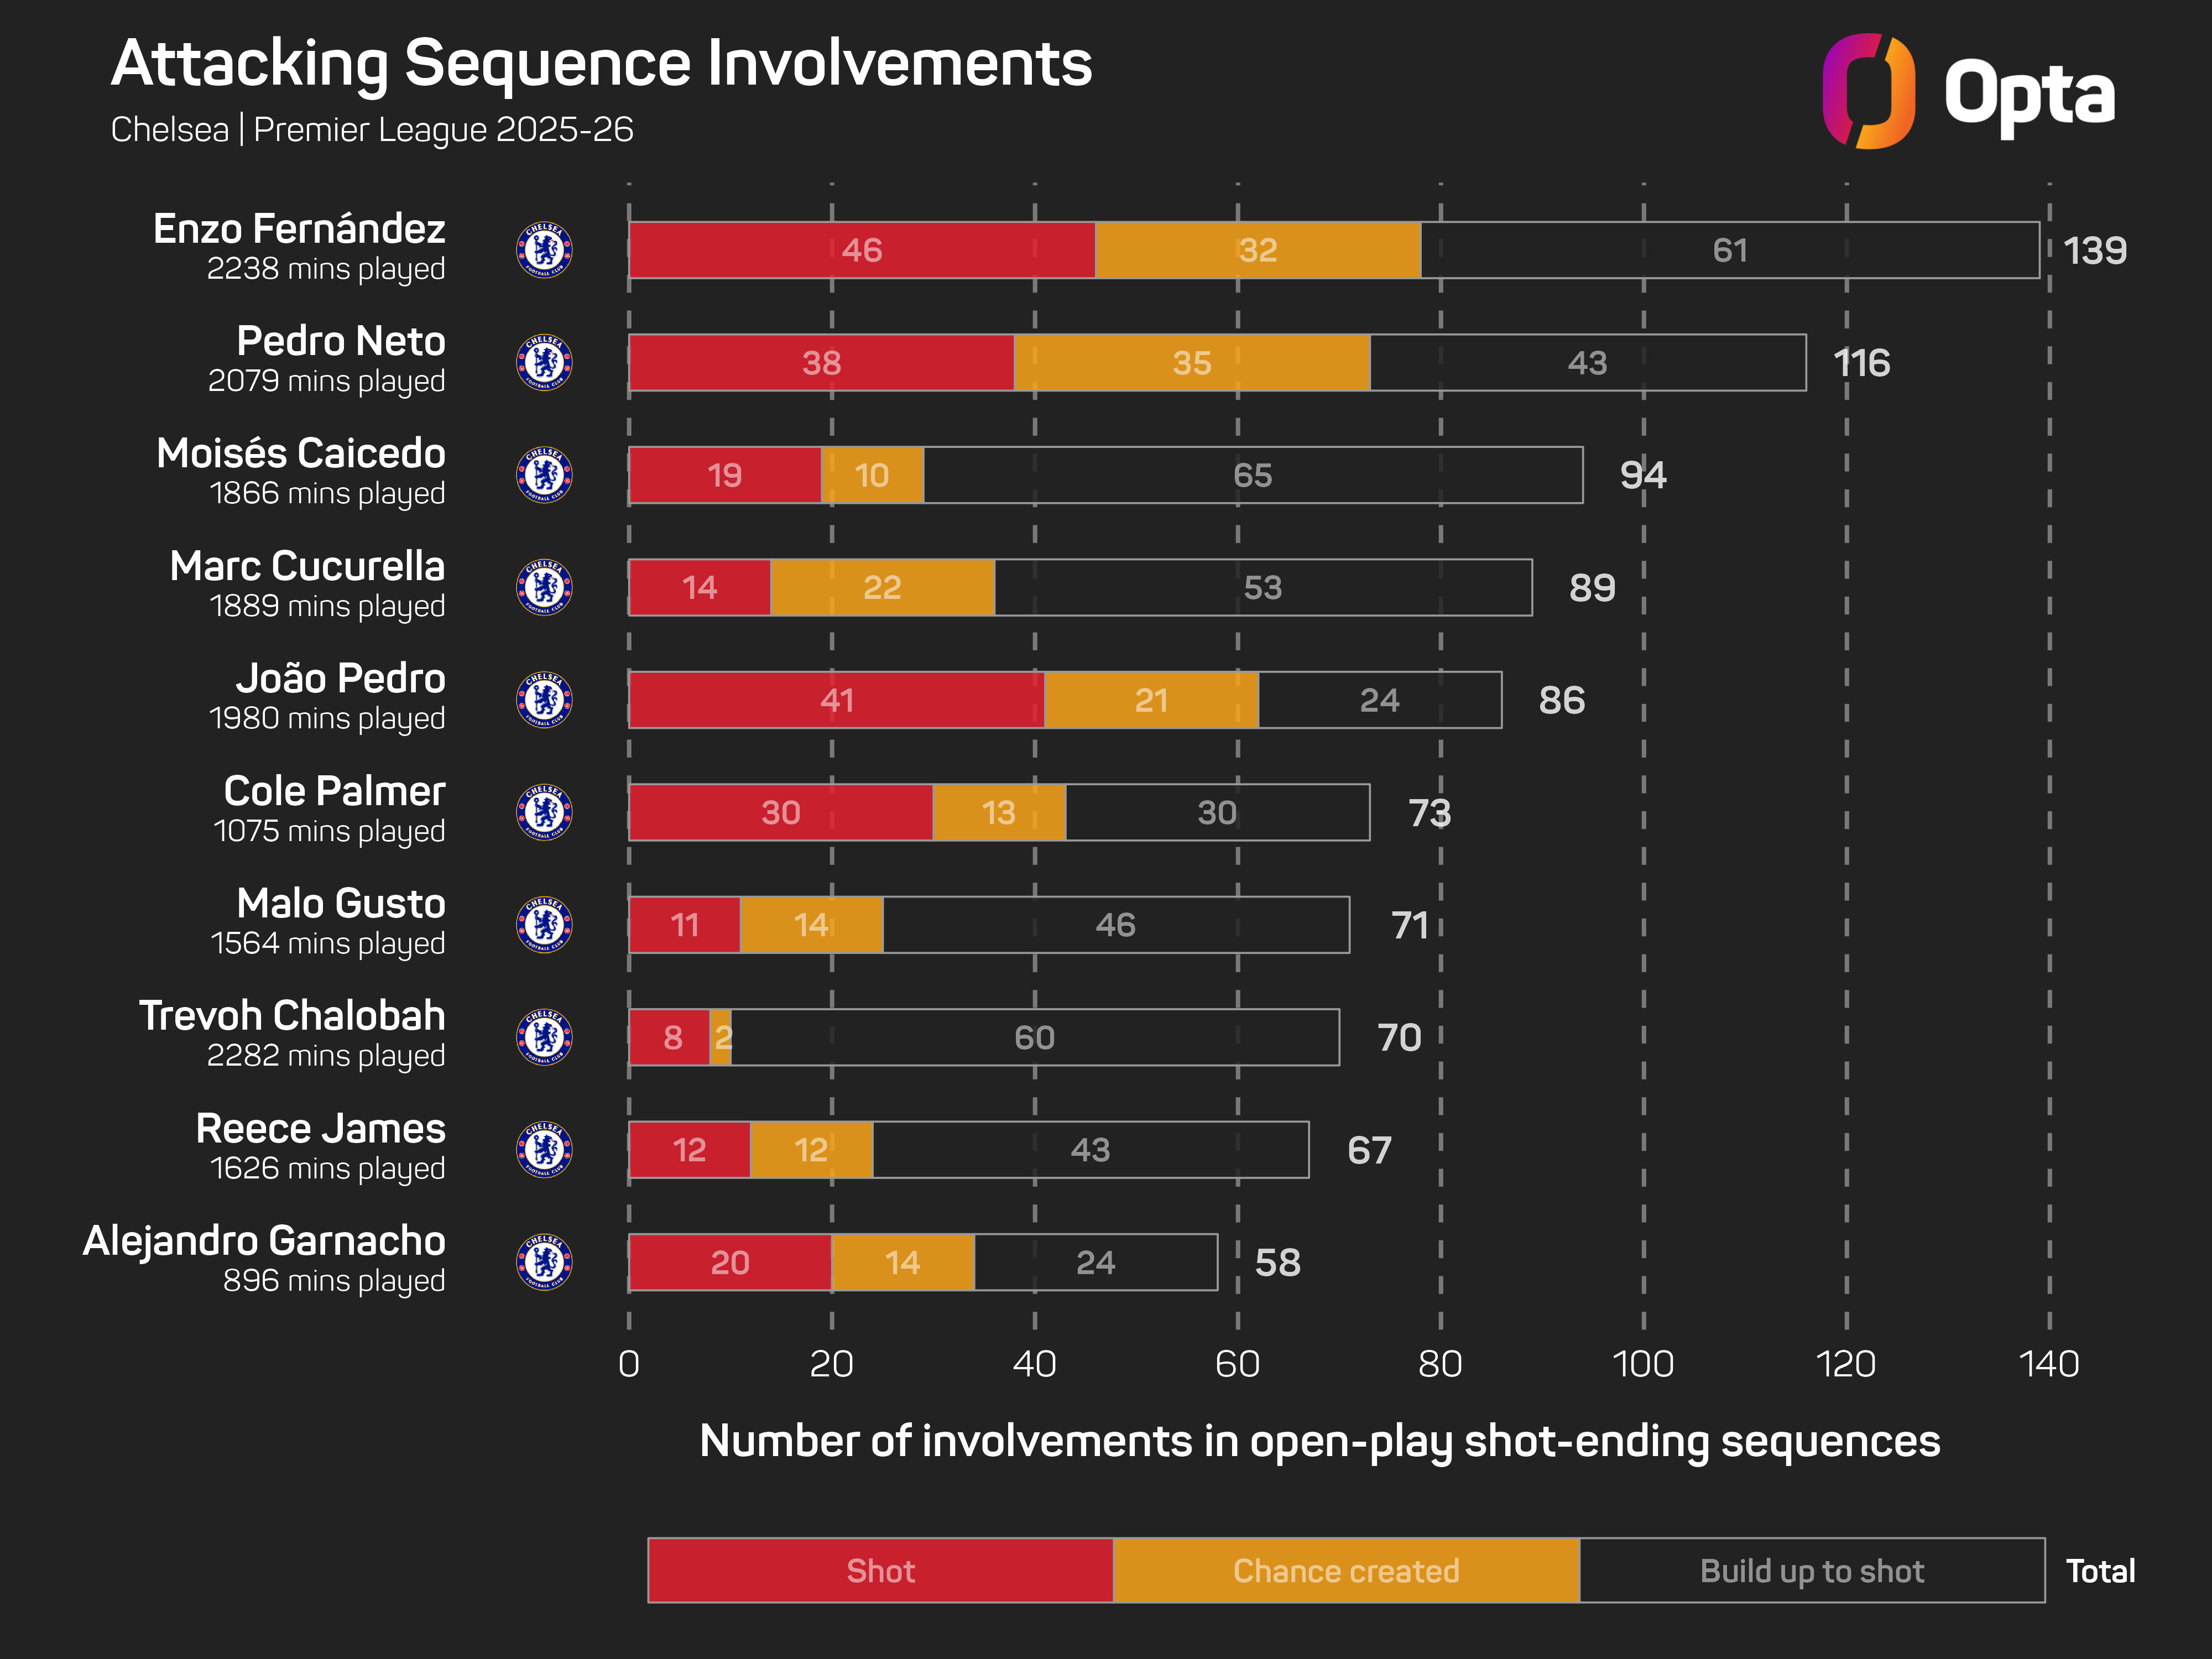
Task: Click the red Shot legend swatch
Action: pos(880,1570)
